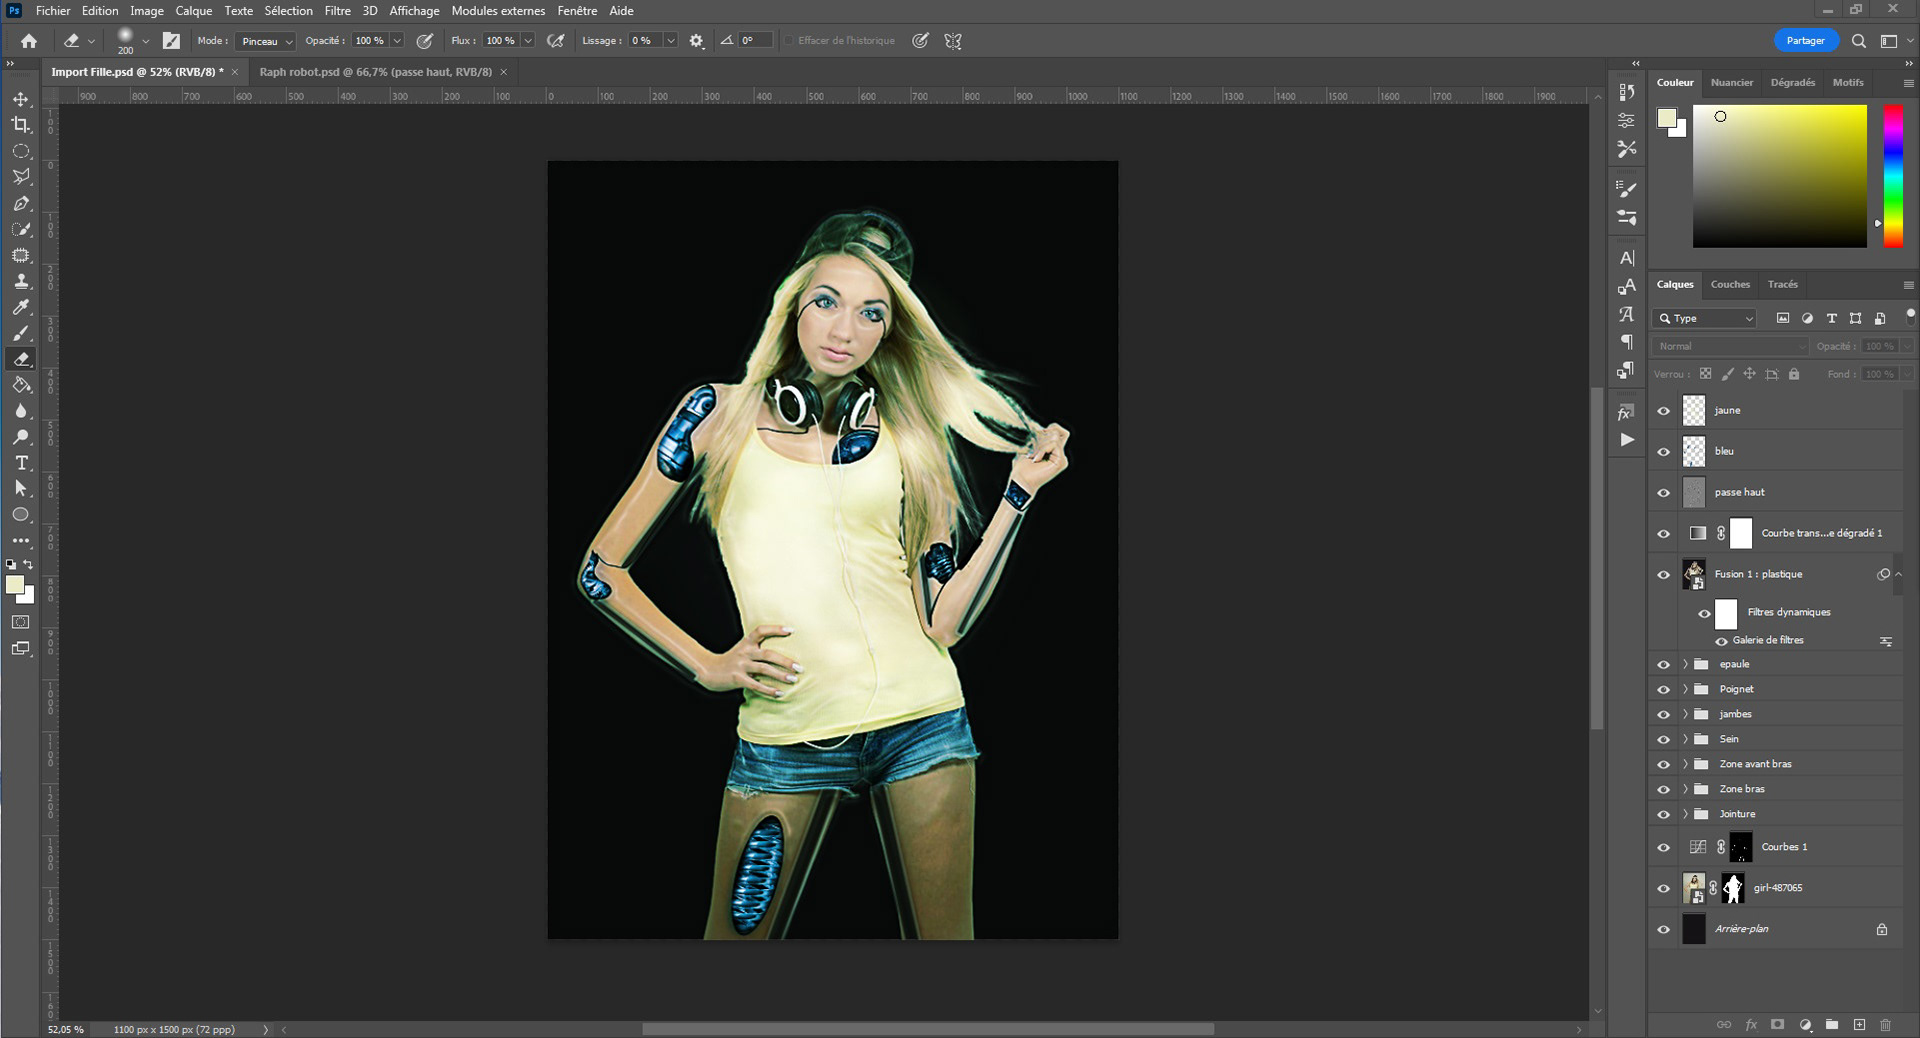Switch to the Nuancier tab
The width and height of the screenshot is (1920, 1038).
1732,82
